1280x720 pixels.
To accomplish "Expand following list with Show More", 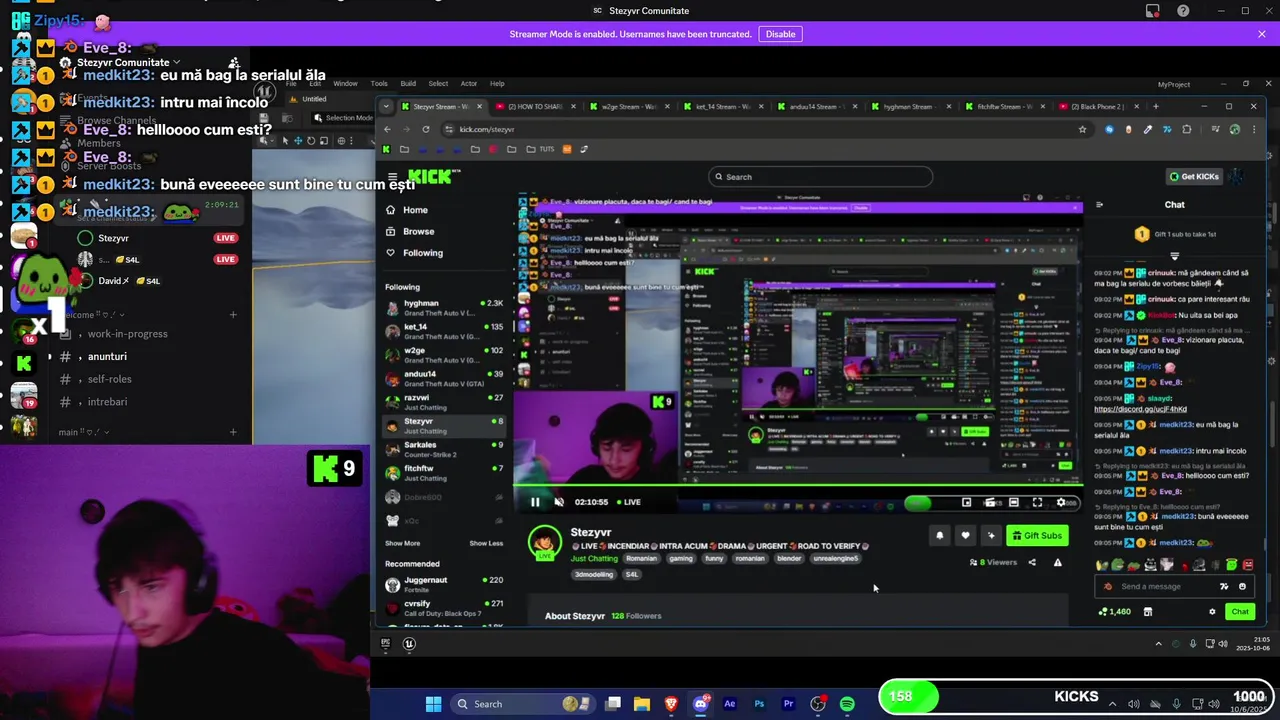I will tap(403, 543).
